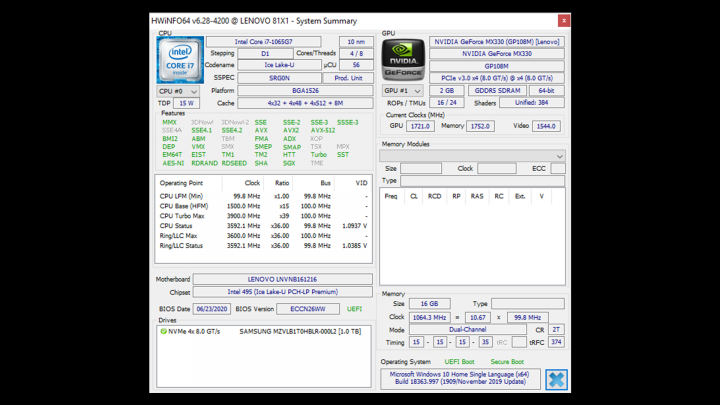Click the BIOS Version ECCN26WW field

click(306, 309)
